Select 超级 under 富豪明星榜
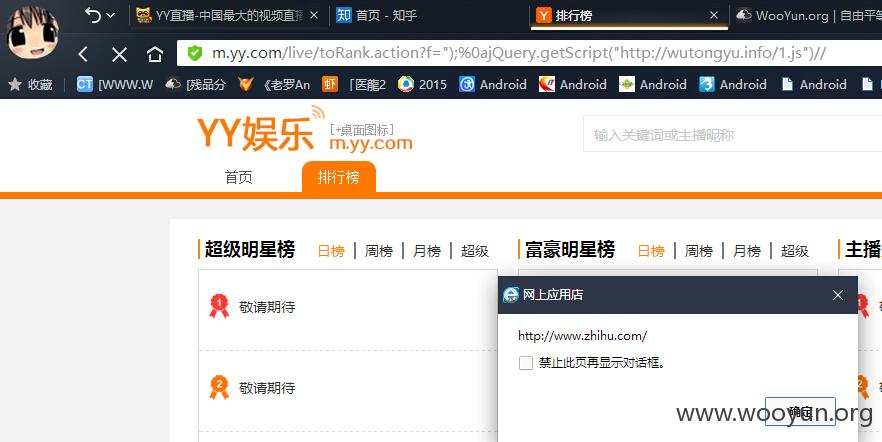The height and width of the screenshot is (442, 882). 795,251
